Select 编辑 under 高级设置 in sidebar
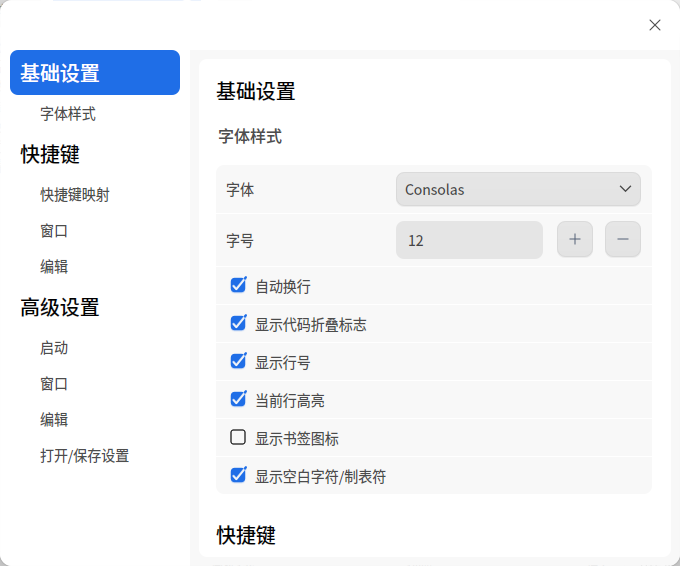Viewport: 680px width, 566px height. [54, 419]
